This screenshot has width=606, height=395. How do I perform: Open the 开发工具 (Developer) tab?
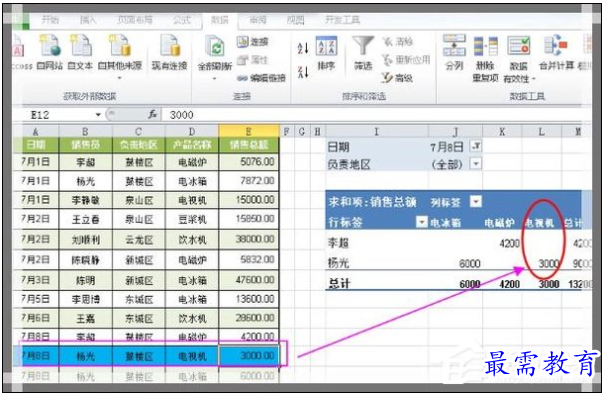[342, 20]
